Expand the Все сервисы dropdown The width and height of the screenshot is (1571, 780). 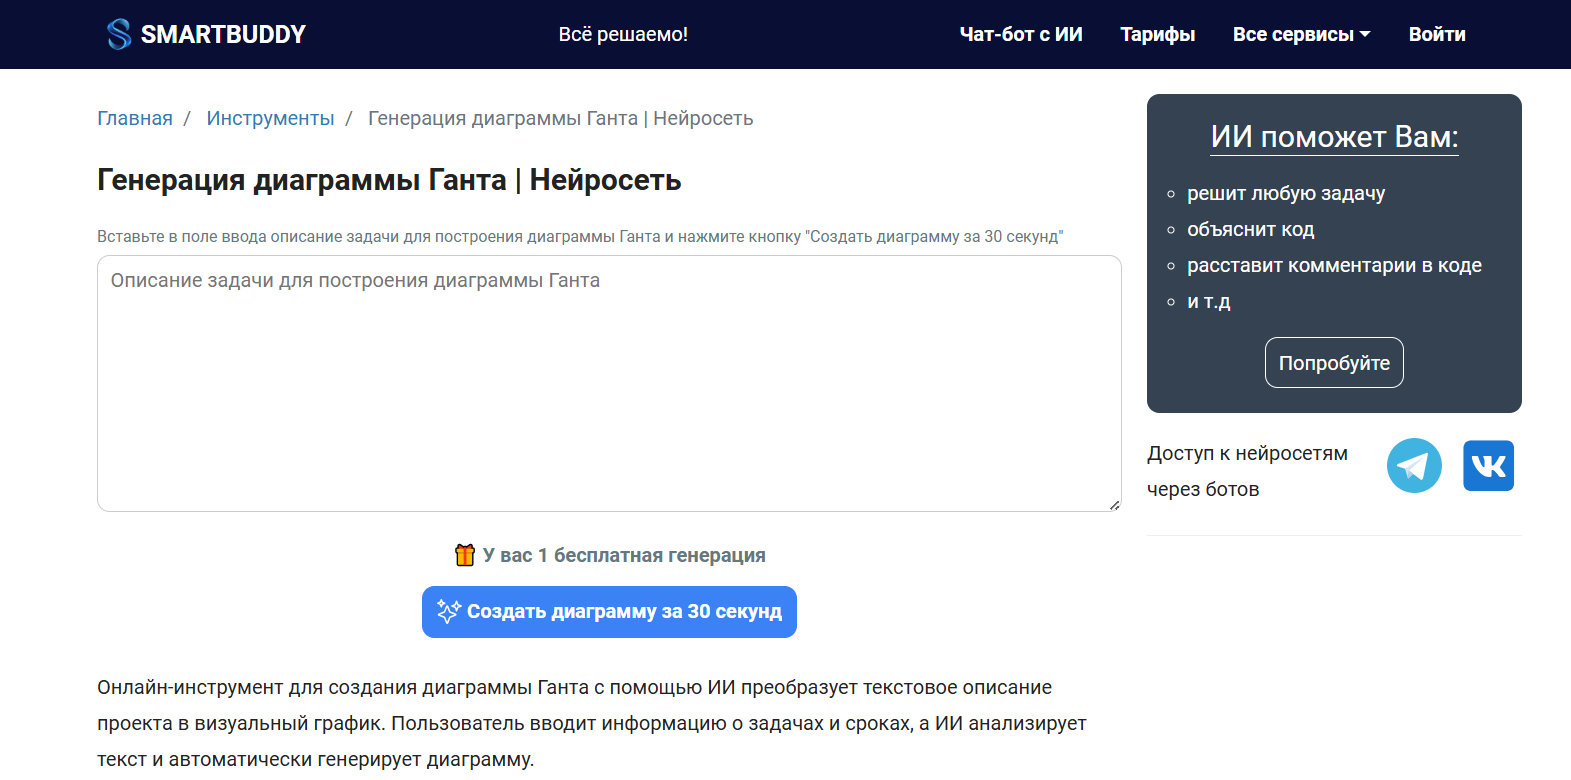1301,34
